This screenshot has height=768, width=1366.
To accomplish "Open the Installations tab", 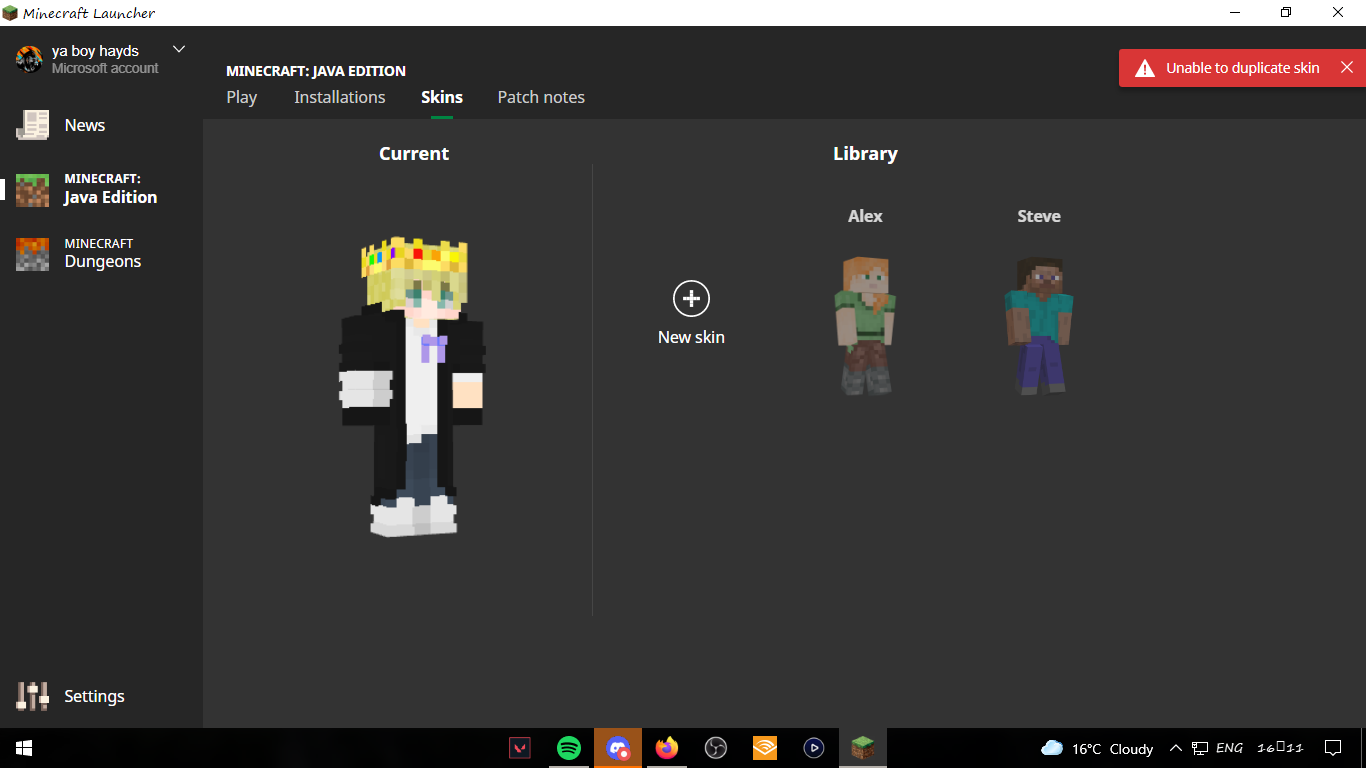I will [x=339, y=97].
